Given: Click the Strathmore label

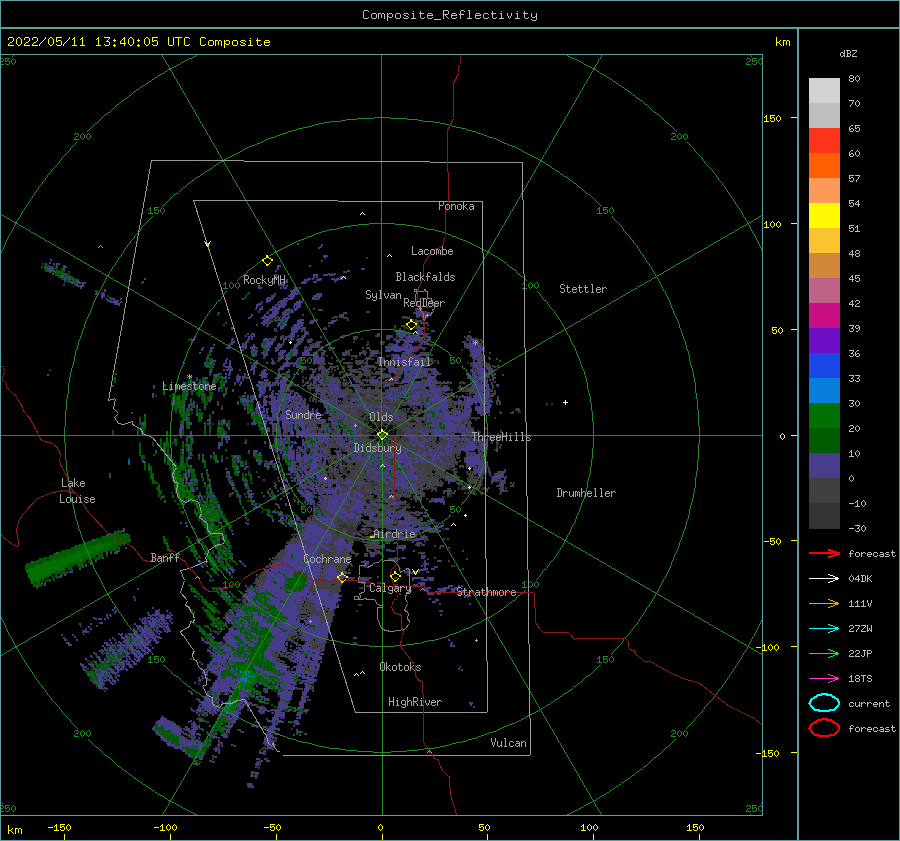Looking at the screenshot, I should point(486,592).
